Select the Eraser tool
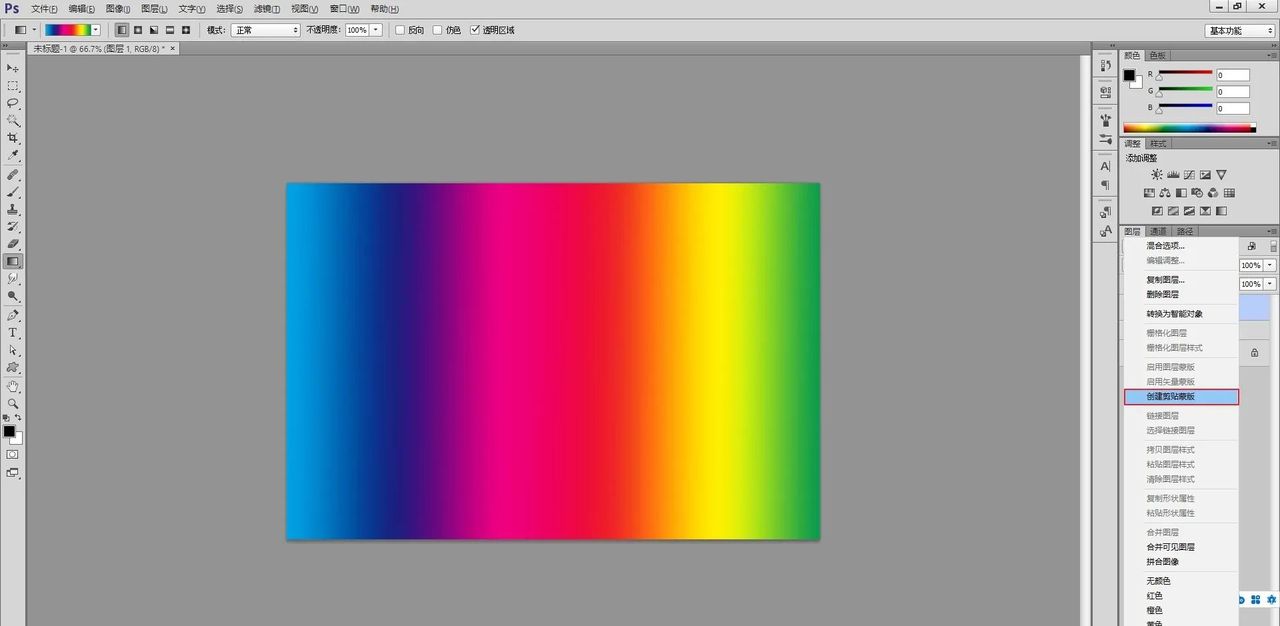This screenshot has height=626, width=1280. coord(13,243)
